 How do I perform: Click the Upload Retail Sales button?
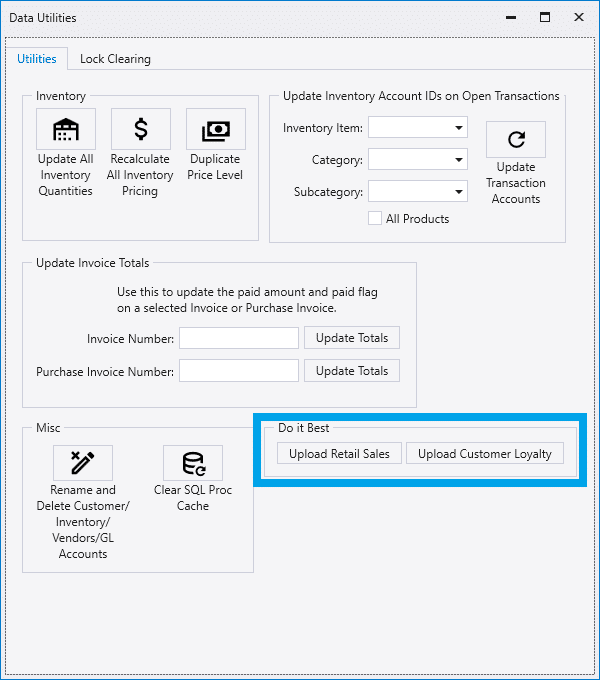pos(339,454)
